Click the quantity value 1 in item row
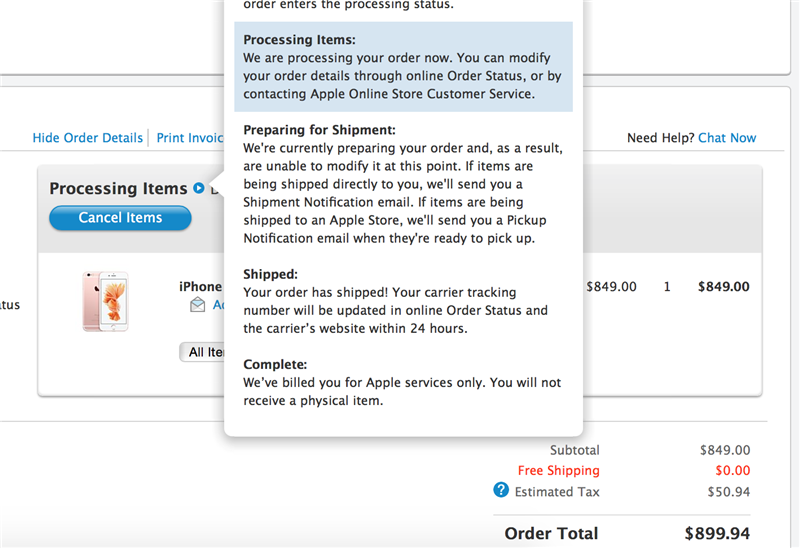 pos(667,287)
